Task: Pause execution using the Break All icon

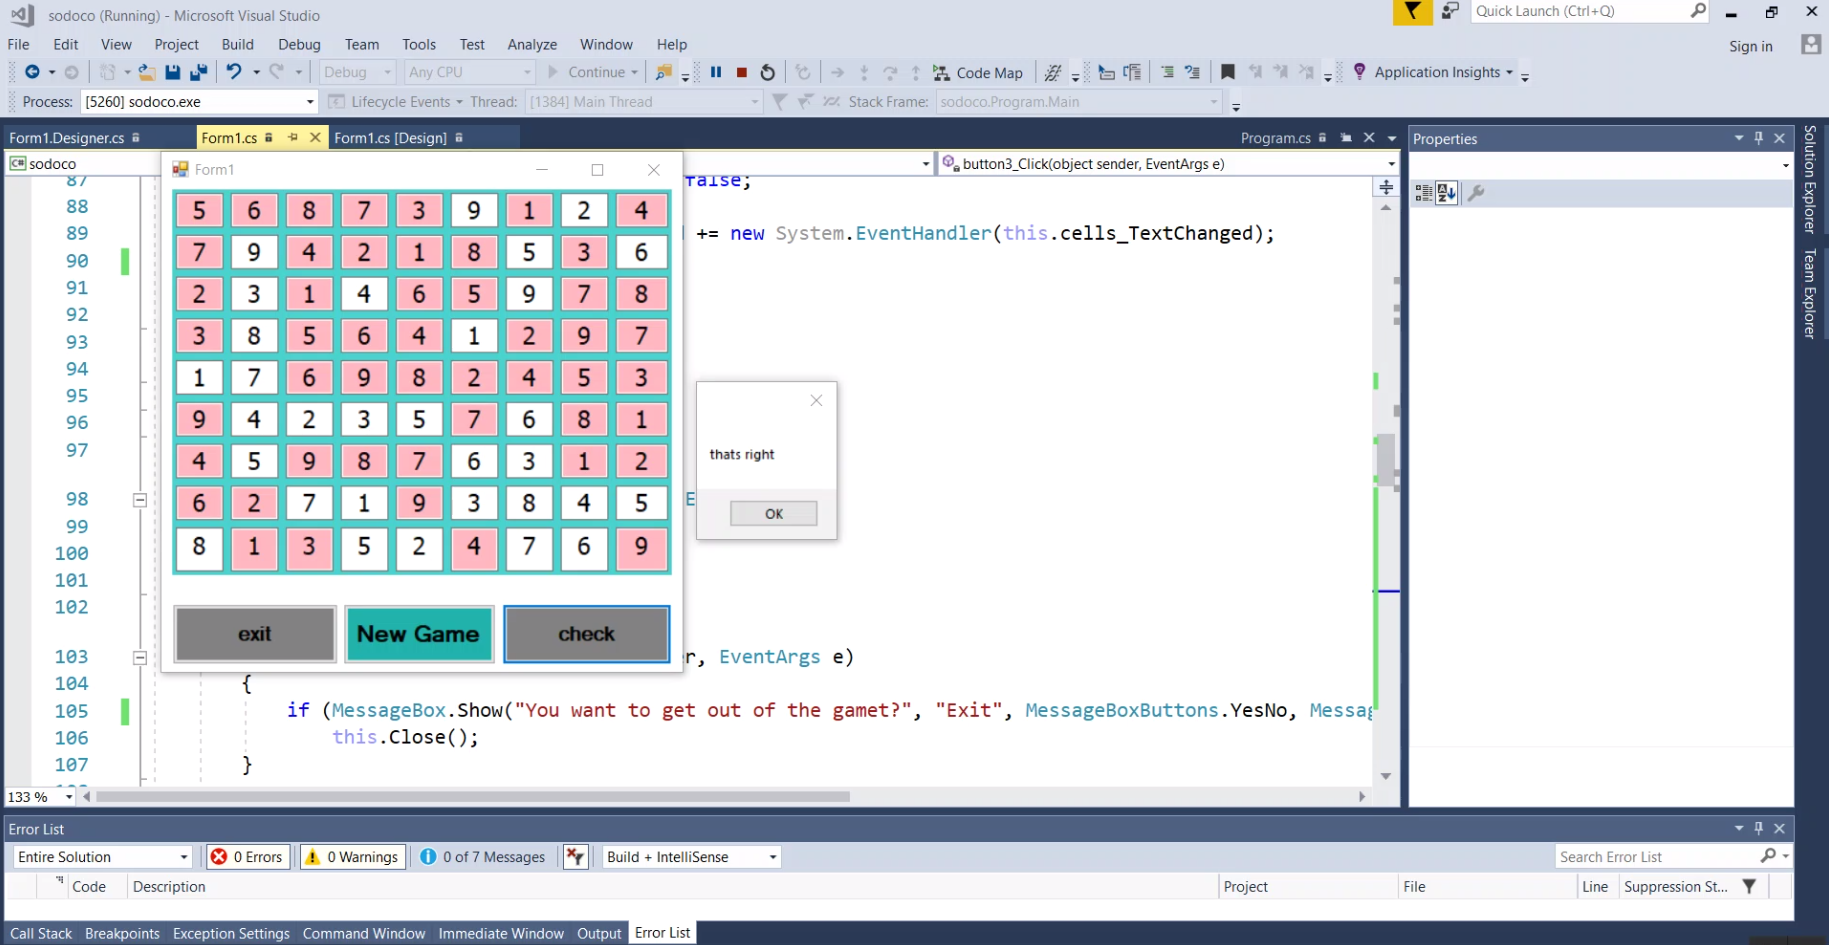Action: point(715,72)
